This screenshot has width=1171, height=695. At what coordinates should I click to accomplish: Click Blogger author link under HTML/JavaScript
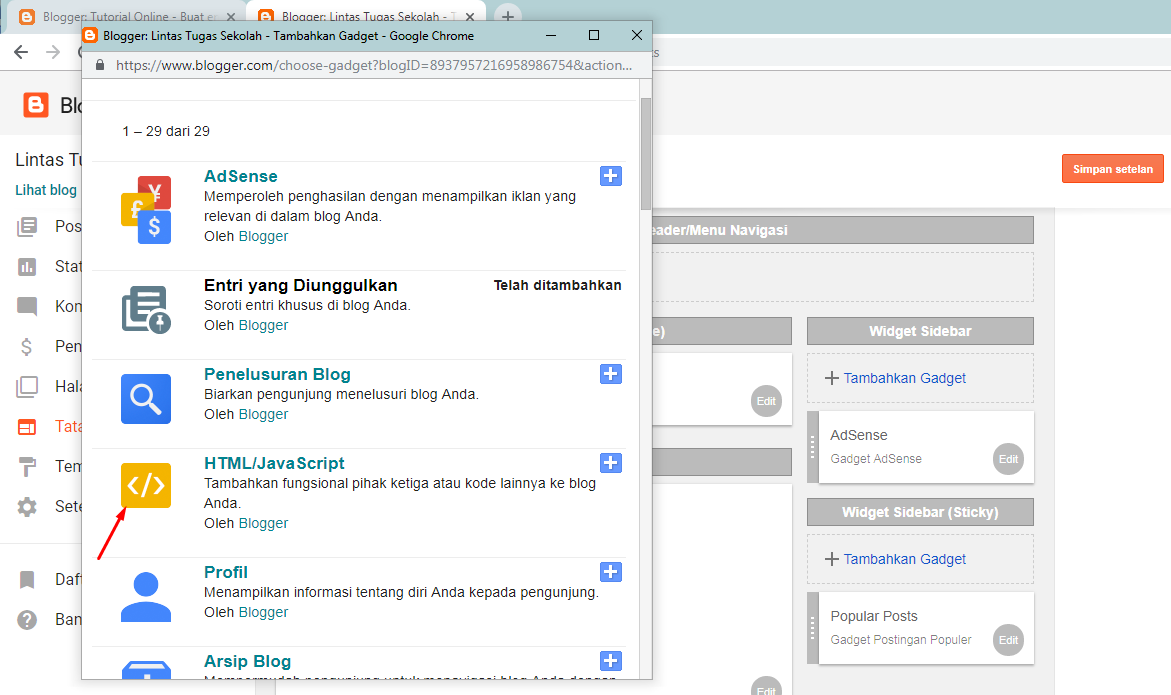pyautogui.click(x=263, y=523)
